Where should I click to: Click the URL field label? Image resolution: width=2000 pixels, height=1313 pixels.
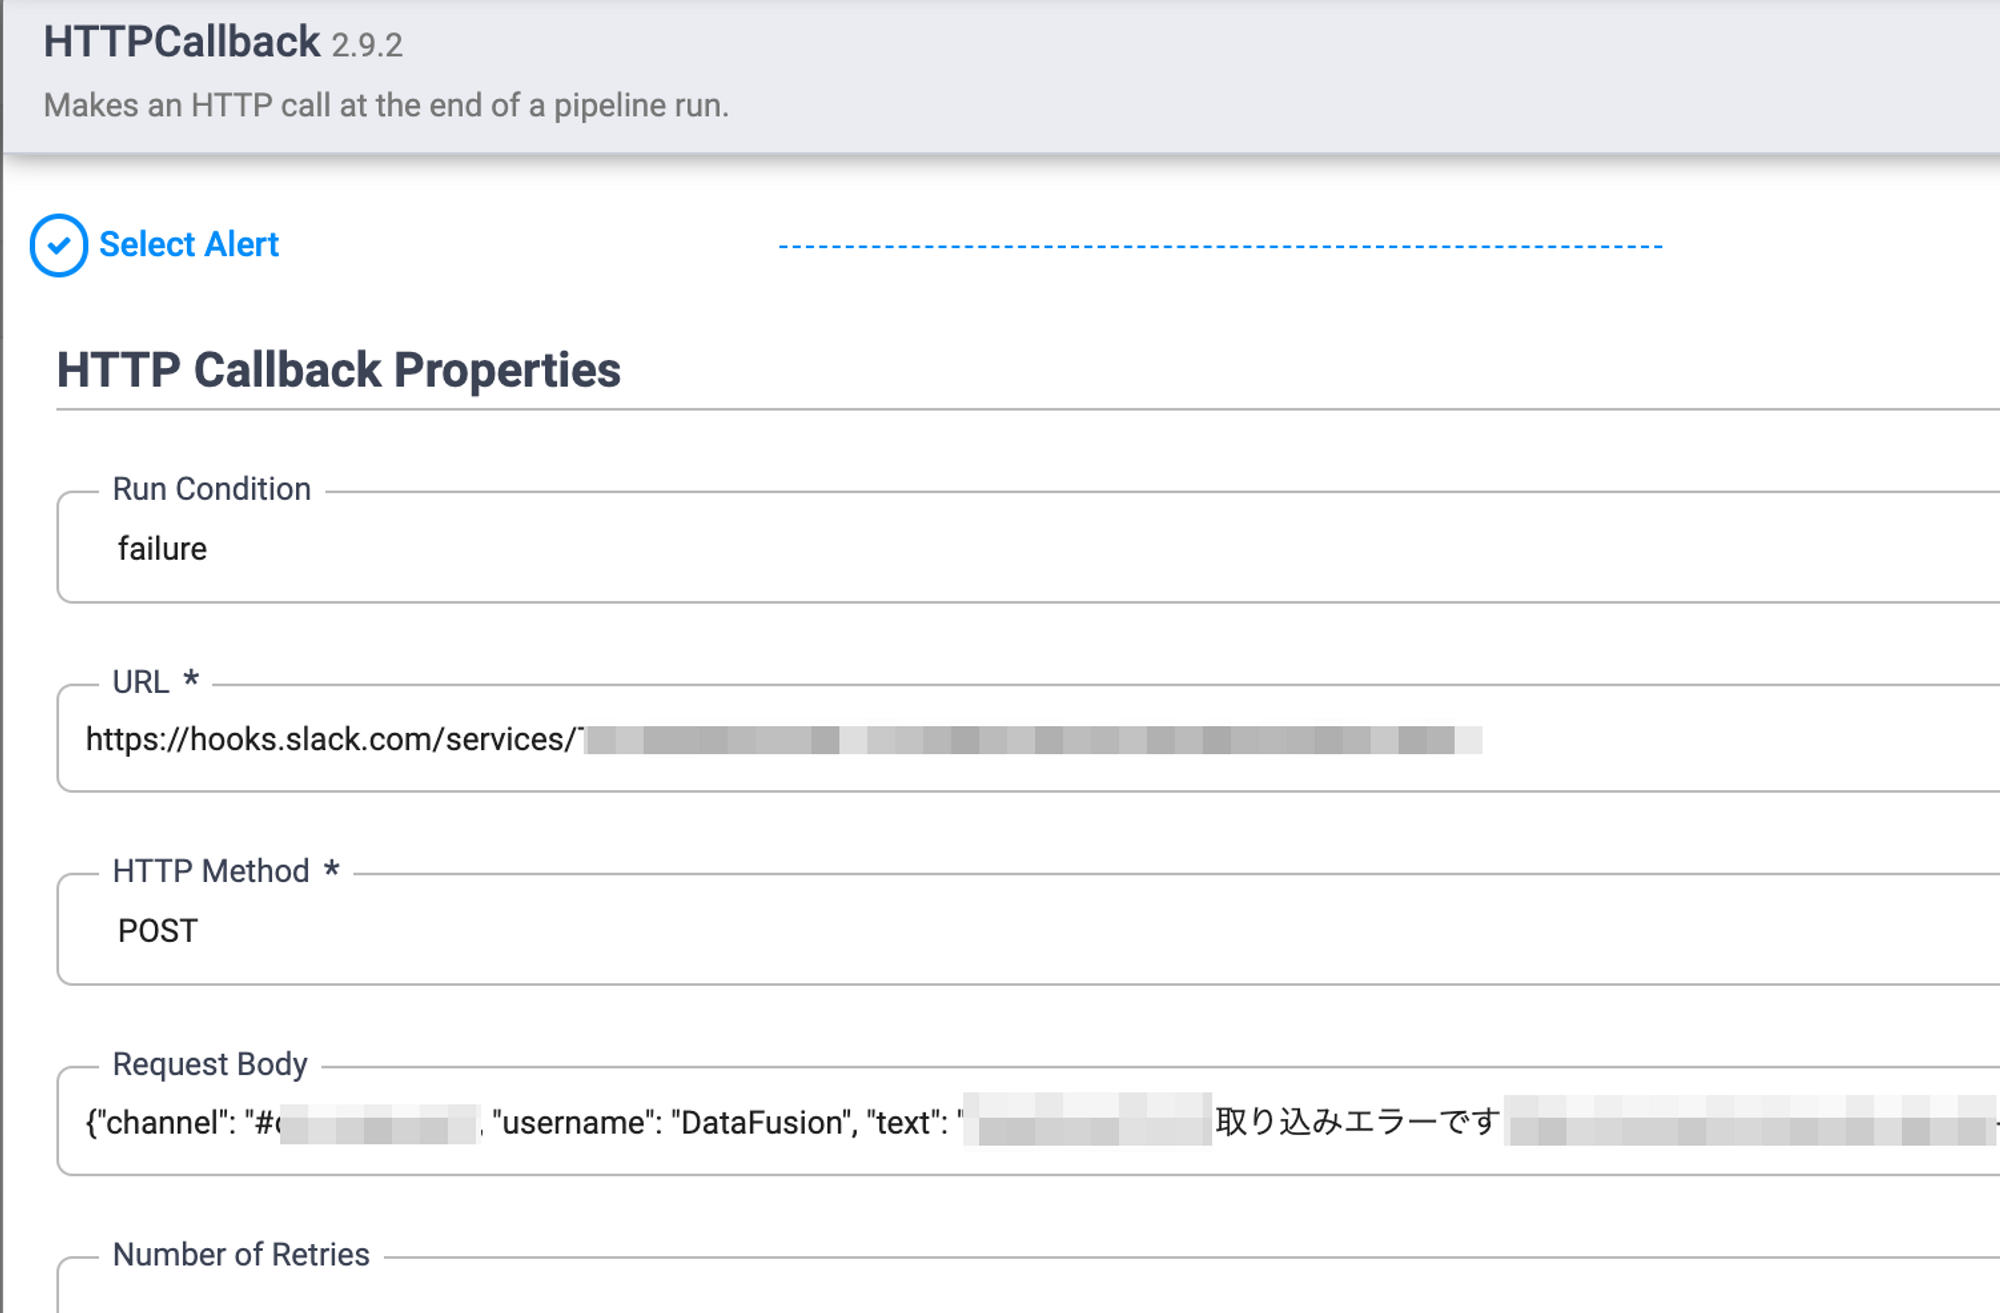point(140,682)
